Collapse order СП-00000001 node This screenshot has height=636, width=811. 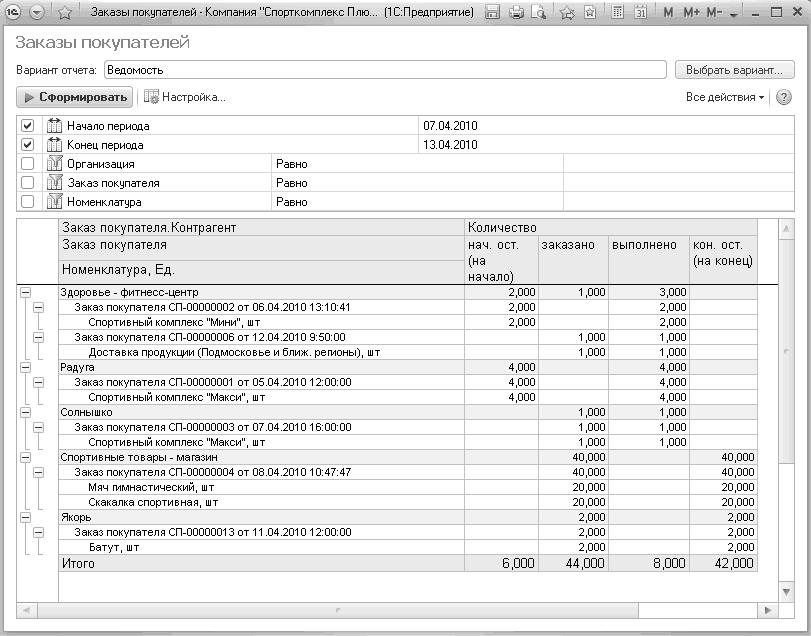click(38, 382)
